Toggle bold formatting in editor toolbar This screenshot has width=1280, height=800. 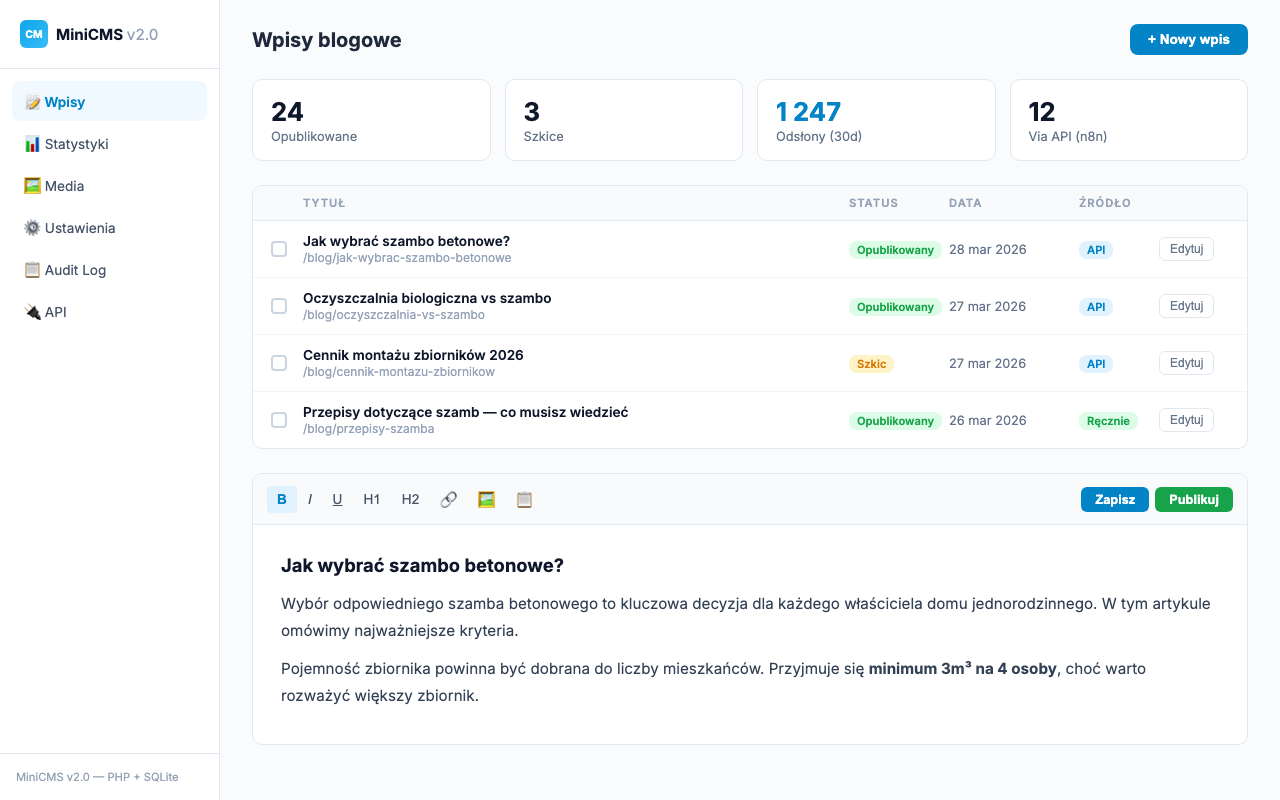282,499
